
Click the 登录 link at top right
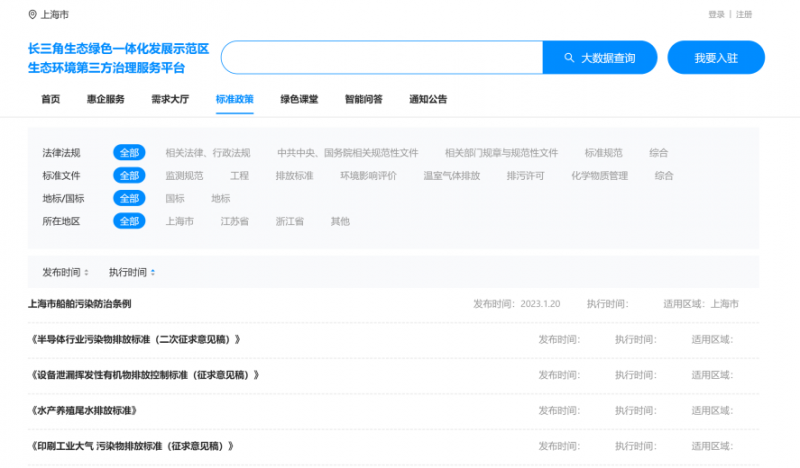716,15
